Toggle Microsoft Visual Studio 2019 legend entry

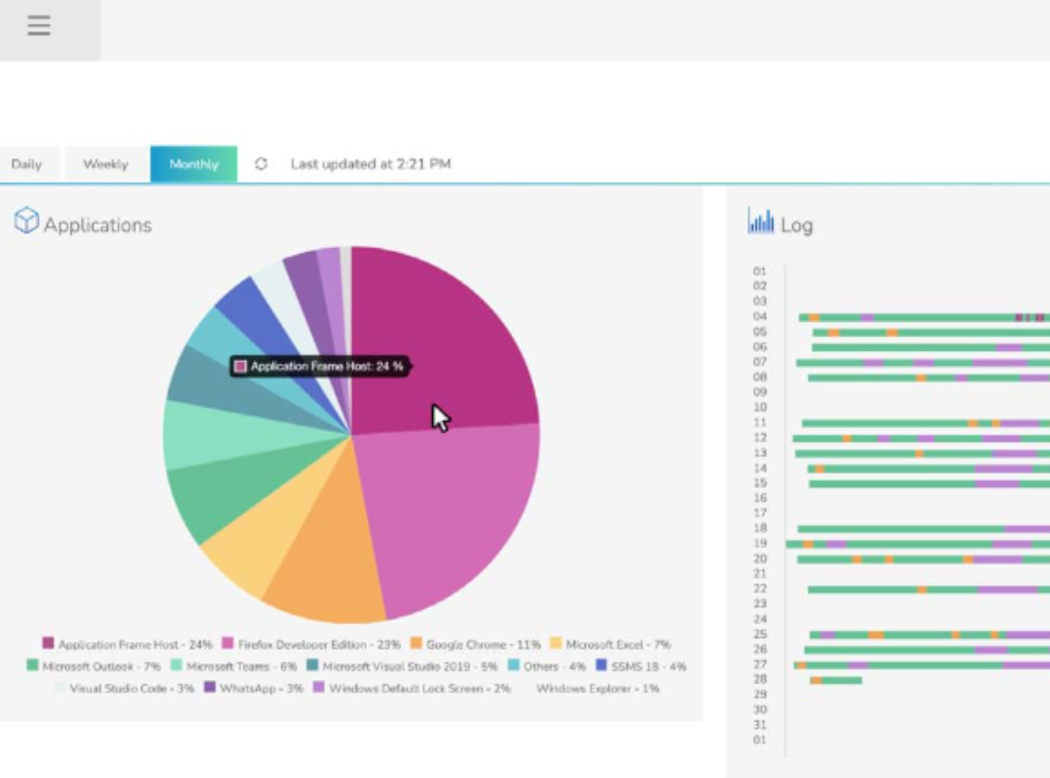click(402, 666)
